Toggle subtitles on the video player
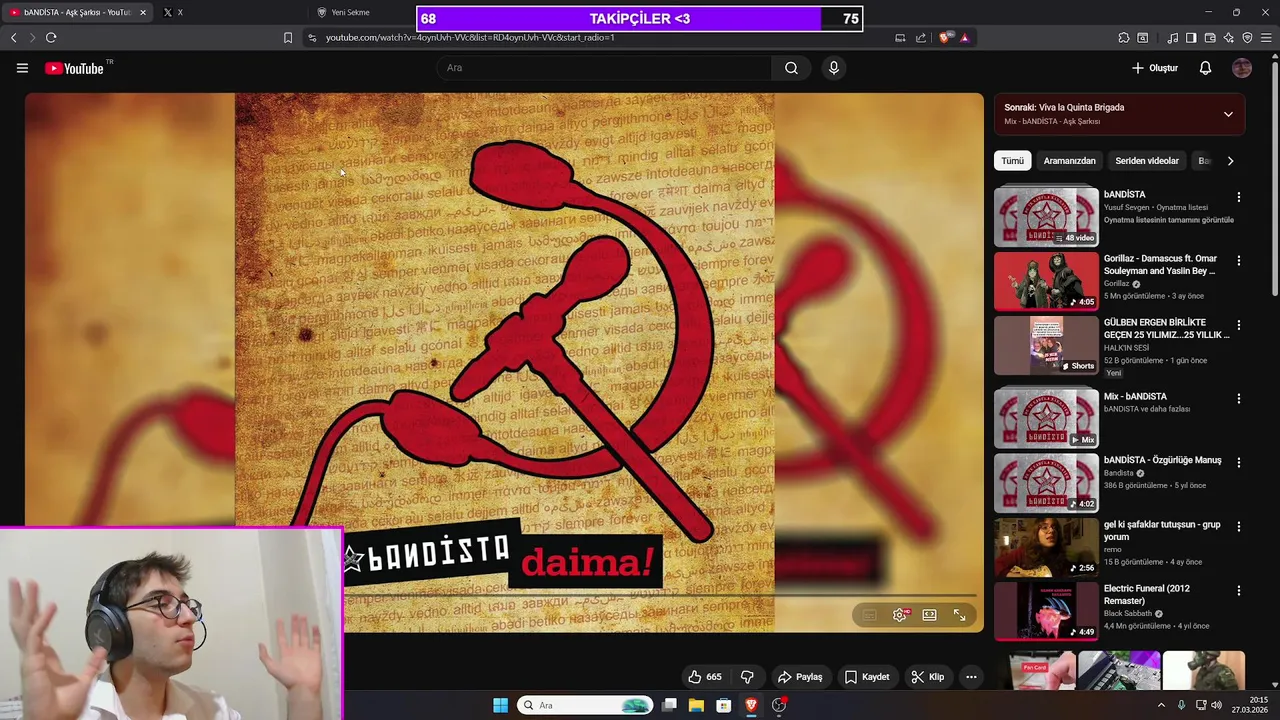1280x720 pixels. pos(870,615)
